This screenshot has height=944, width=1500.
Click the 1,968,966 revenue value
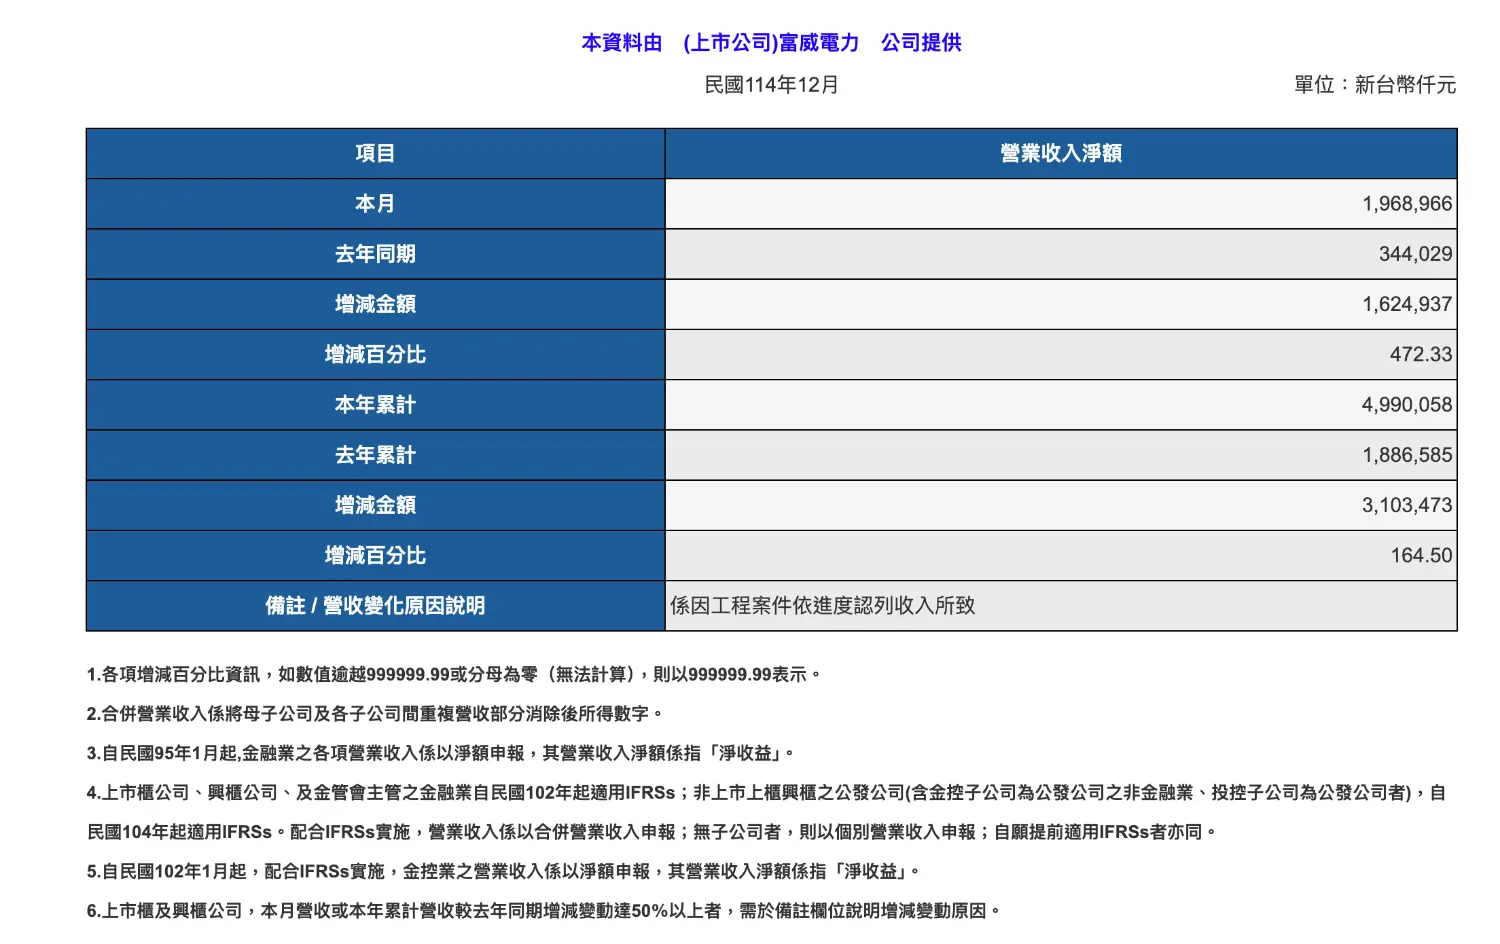click(x=1406, y=204)
